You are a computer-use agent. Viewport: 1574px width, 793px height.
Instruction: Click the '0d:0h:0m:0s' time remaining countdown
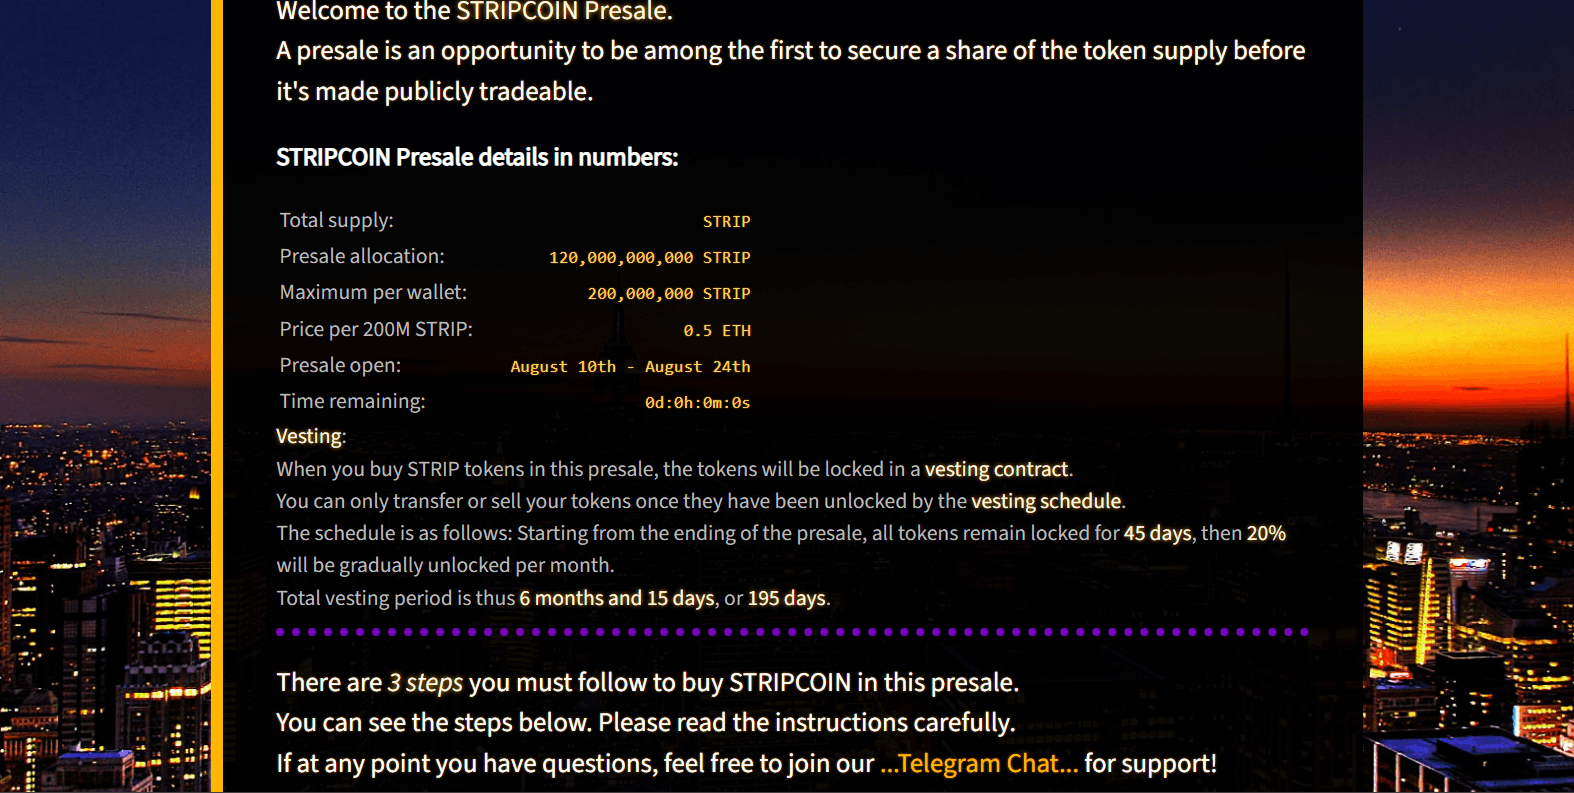tap(697, 402)
